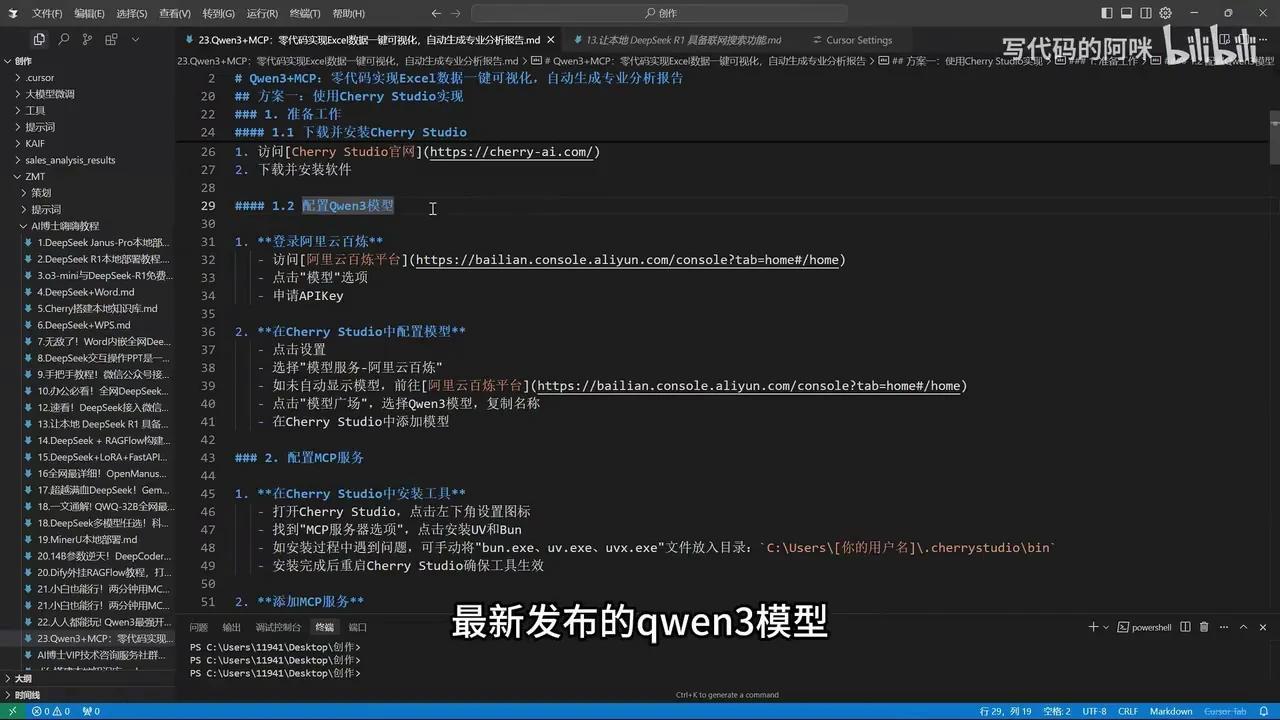The height and width of the screenshot is (720, 1280).
Task: Open the terminal profile dropdown arrow
Action: click(1105, 627)
